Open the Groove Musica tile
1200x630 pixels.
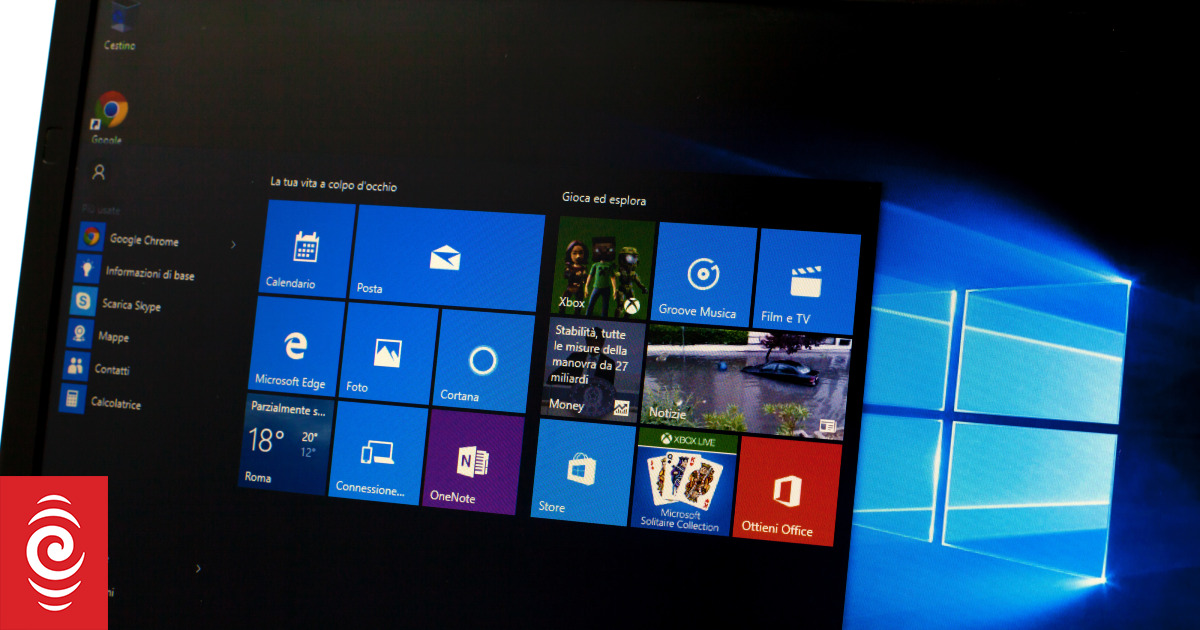[x=706, y=274]
